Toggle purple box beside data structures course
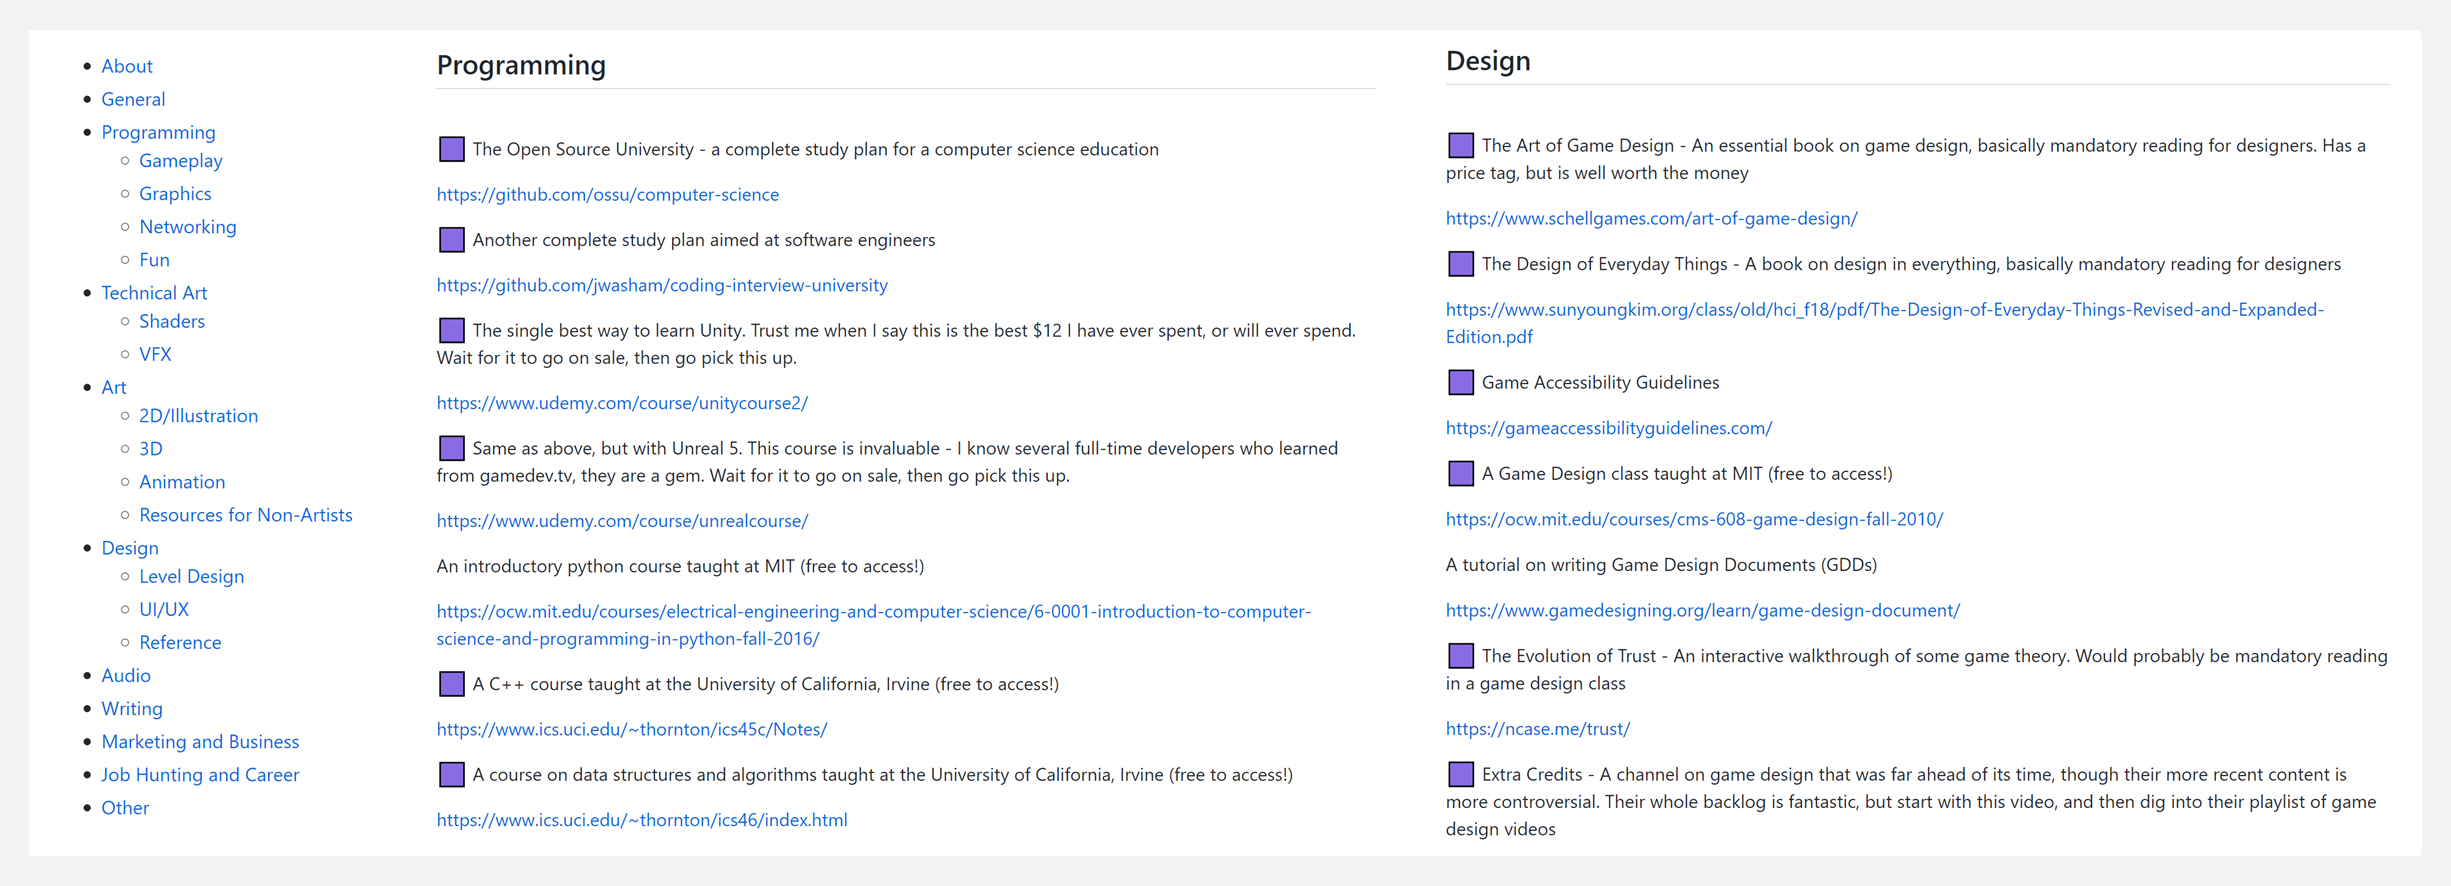This screenshot has width=2451, height=886. point(452,775)
